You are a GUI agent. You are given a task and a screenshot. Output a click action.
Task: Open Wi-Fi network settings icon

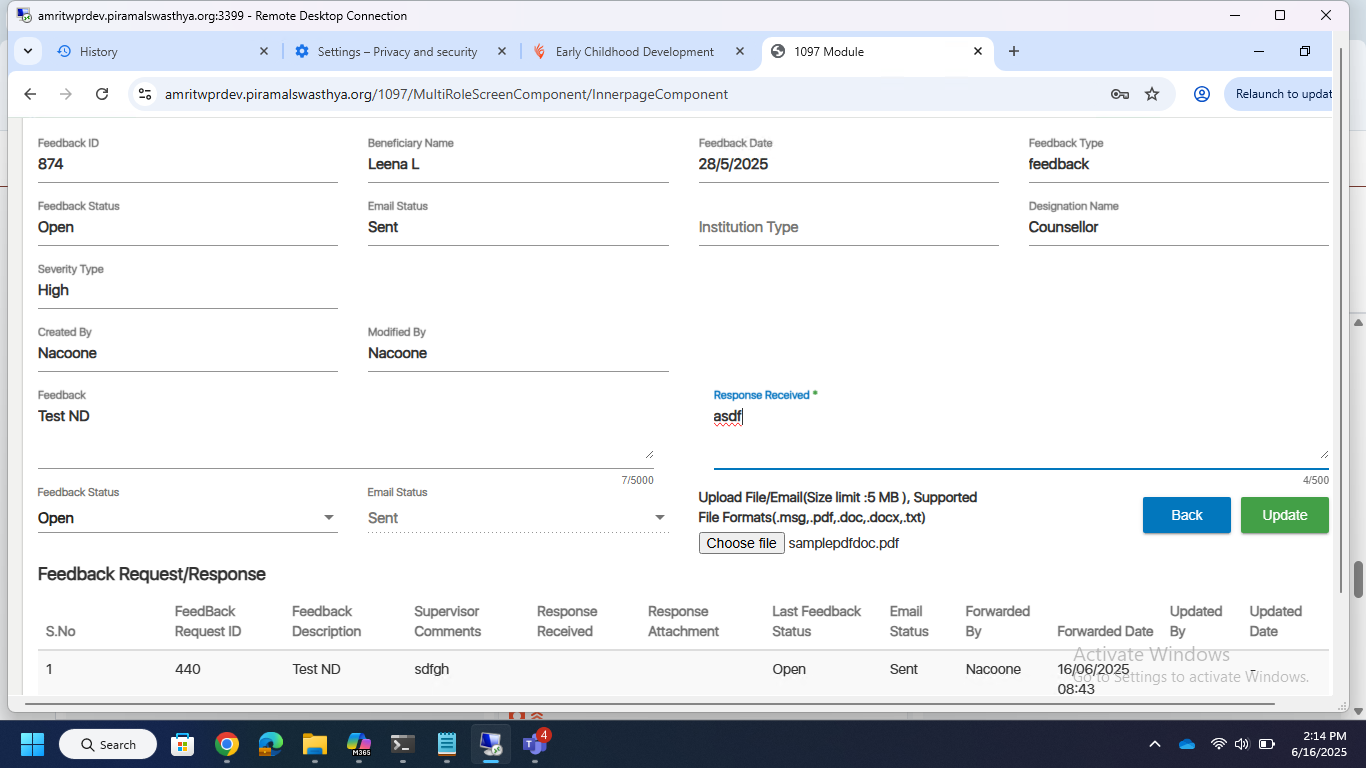coord(1218,744)
